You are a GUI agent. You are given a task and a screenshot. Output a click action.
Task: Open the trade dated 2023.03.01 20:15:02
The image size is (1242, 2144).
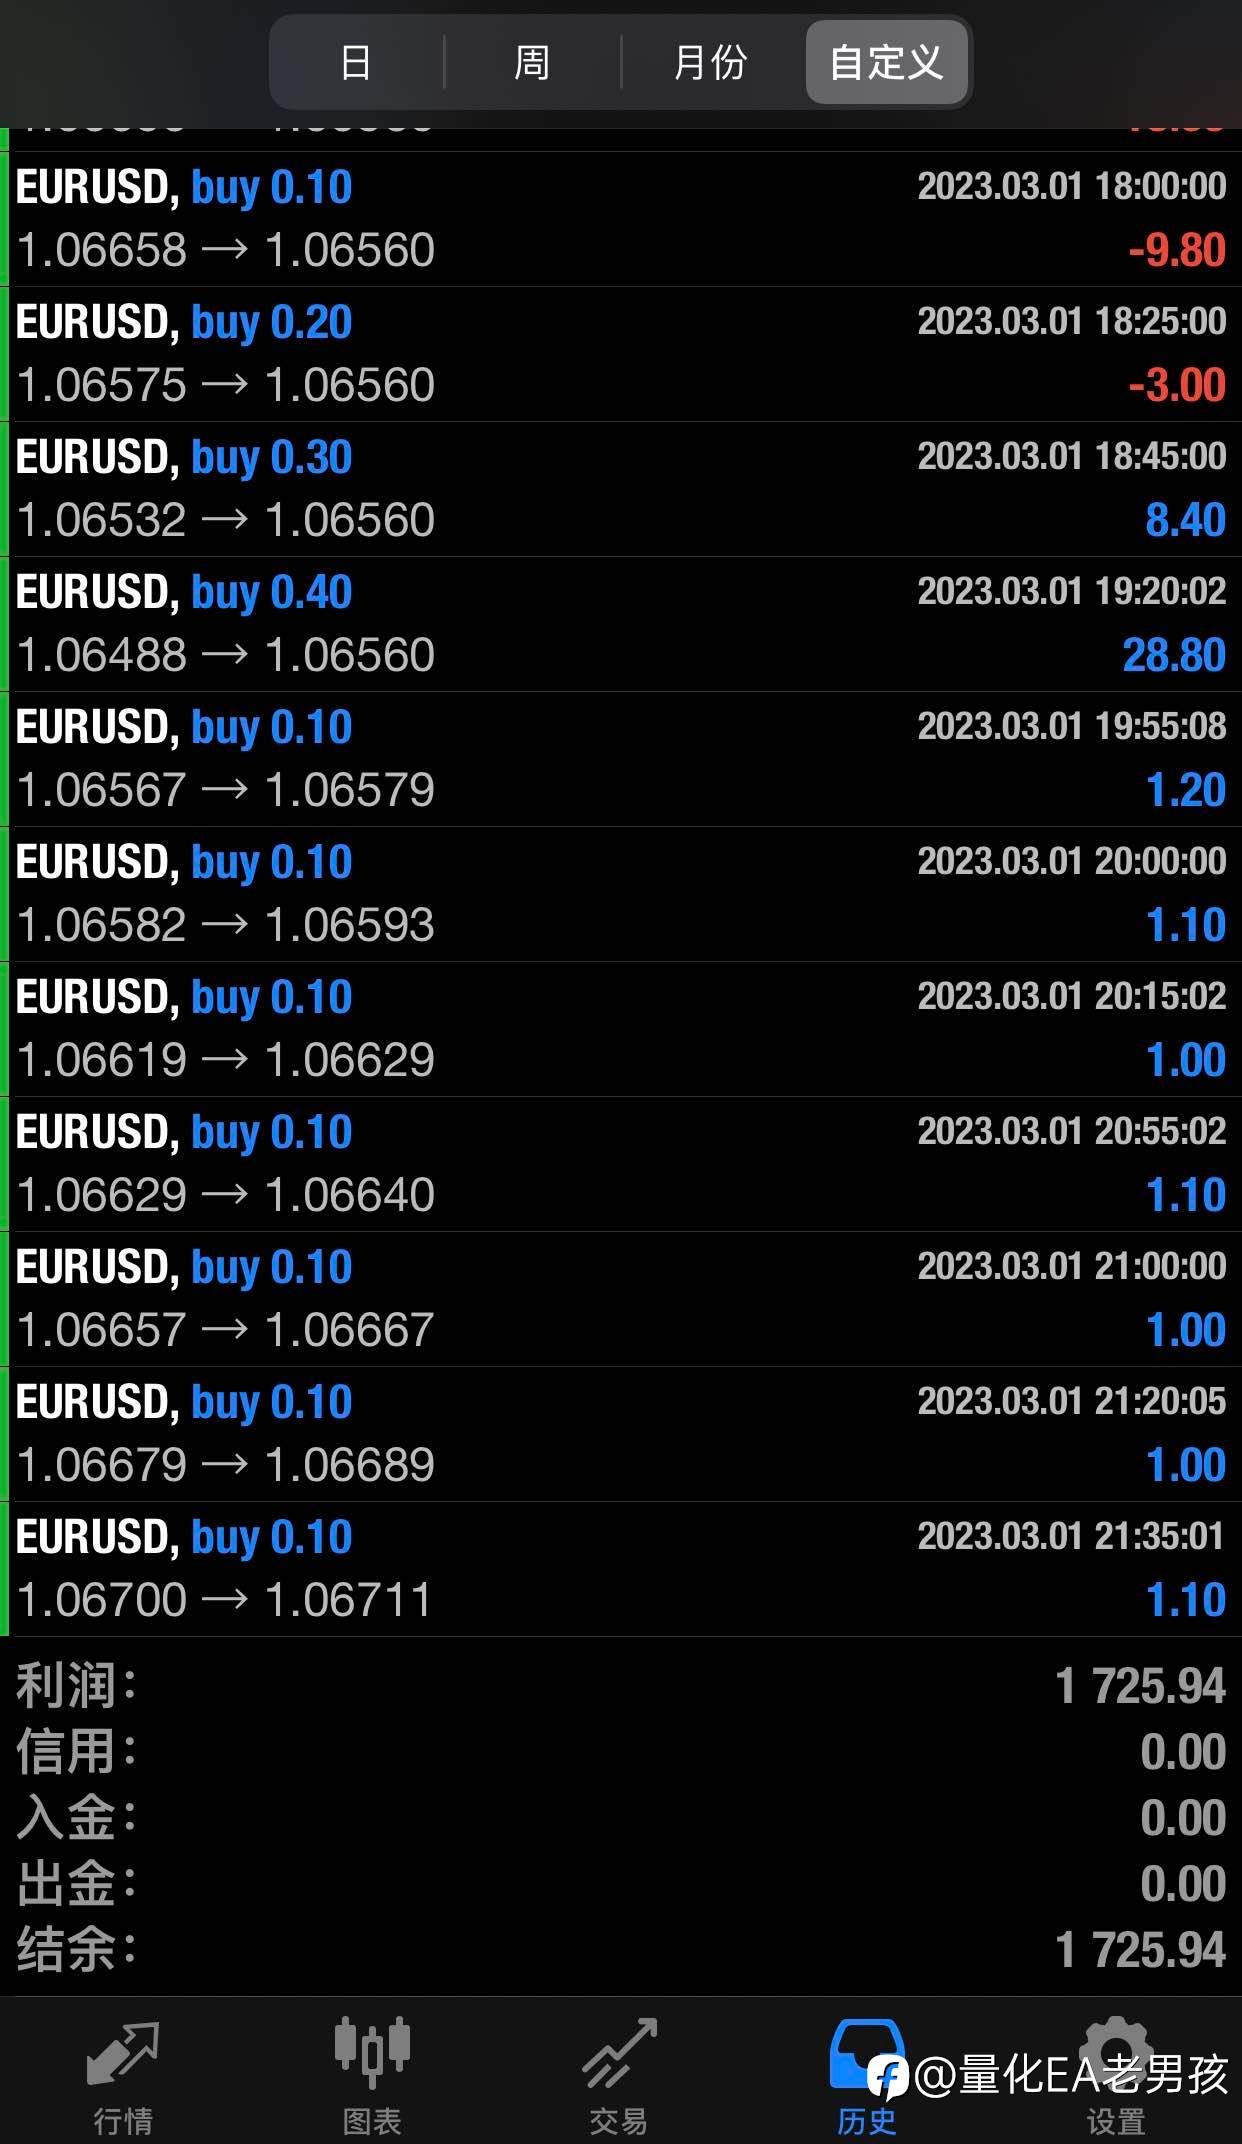click(x=620, y=1029)
